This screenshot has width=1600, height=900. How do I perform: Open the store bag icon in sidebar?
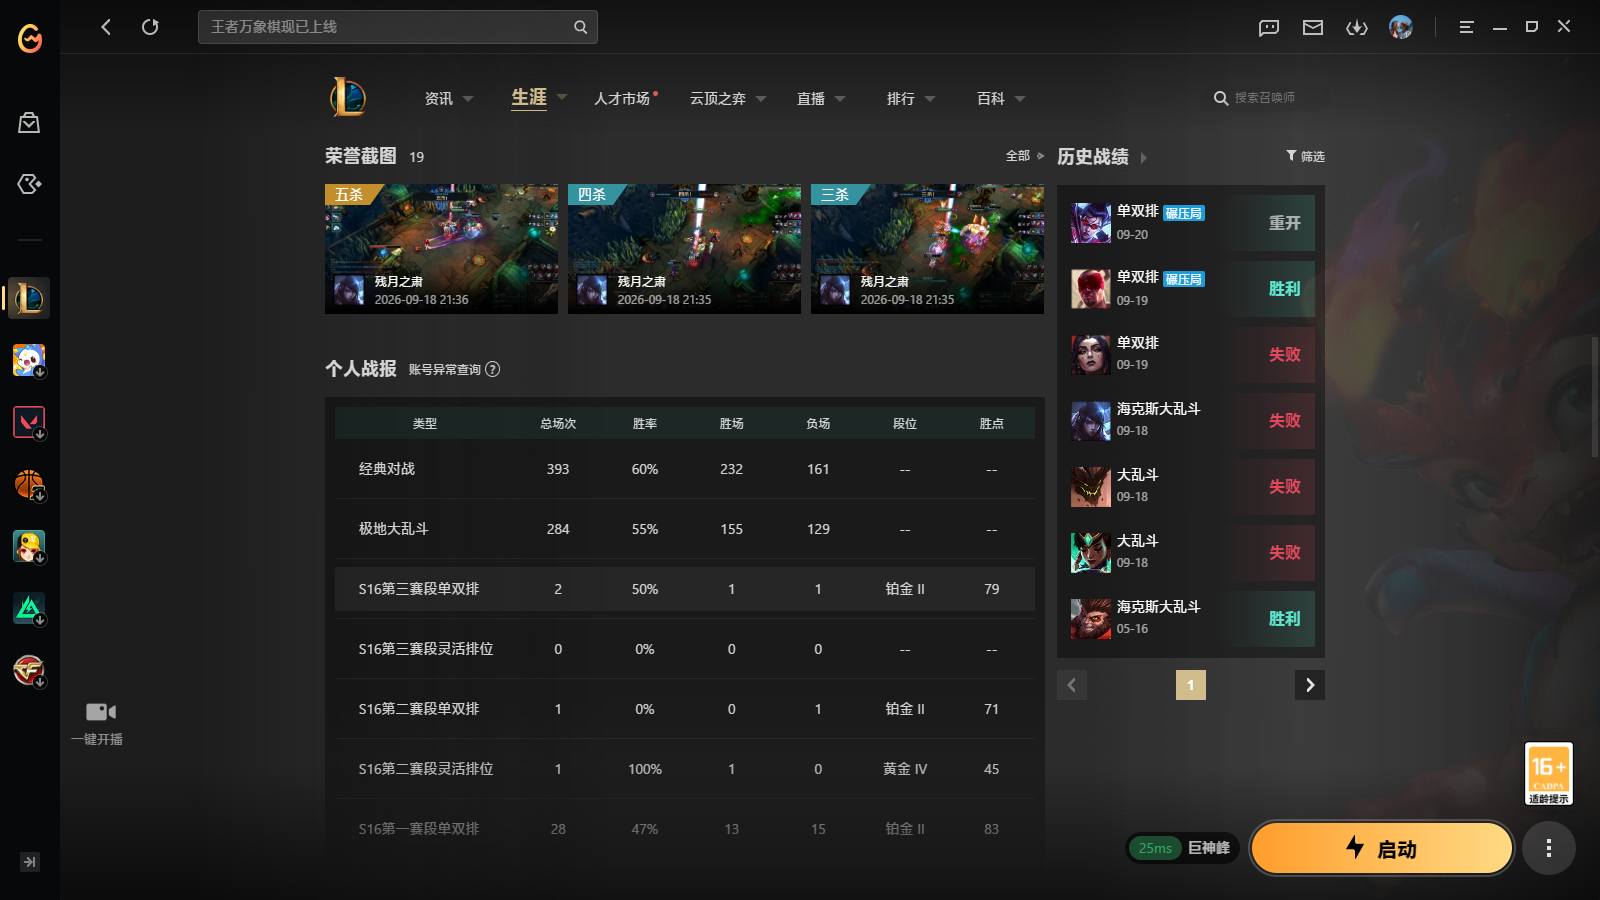(29, 122)
